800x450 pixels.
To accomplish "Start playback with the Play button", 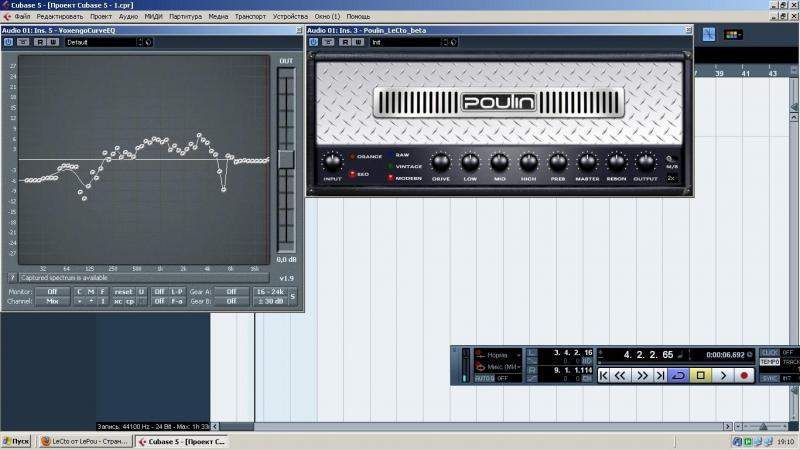I will pyautogui.click(x=723, y=375).
